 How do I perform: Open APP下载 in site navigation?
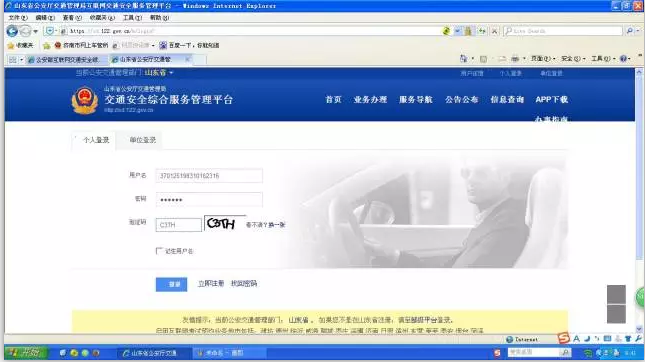(552, 100)
